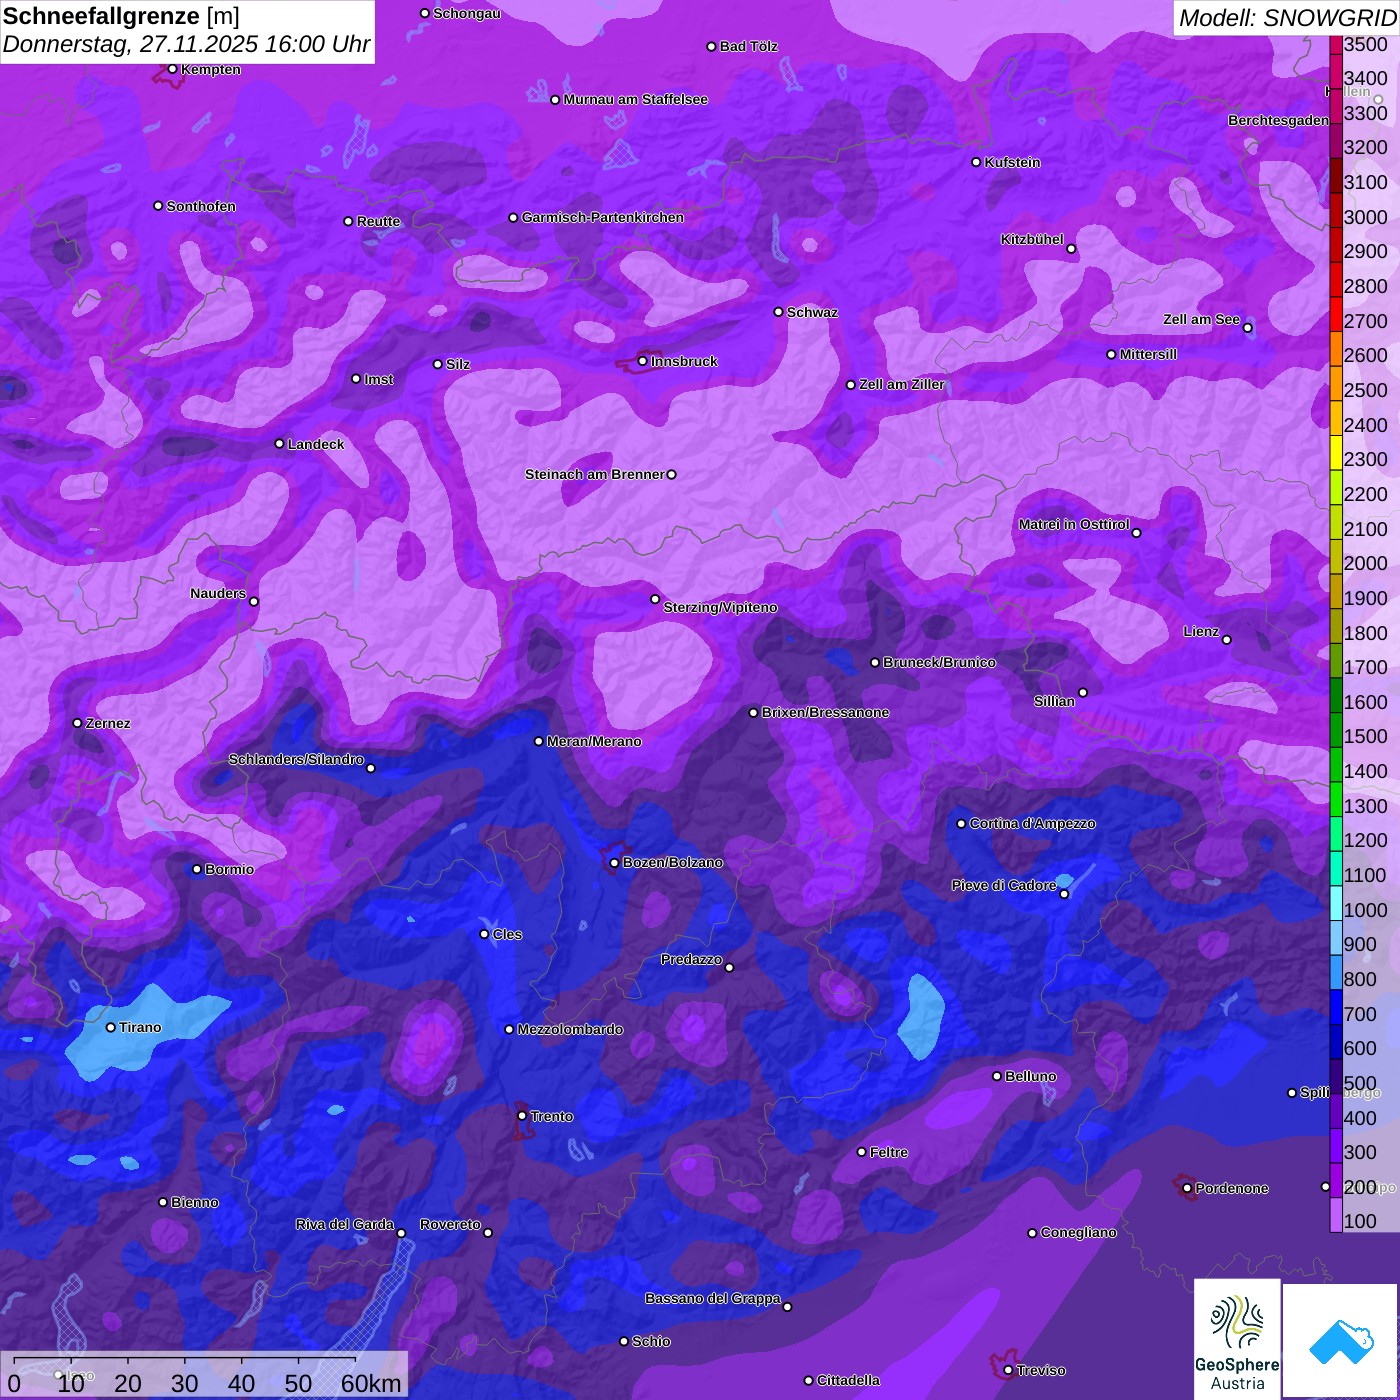Click the Predazzo label
The height and width of the screenshot is (1400, 1400).
click(691, 959)
